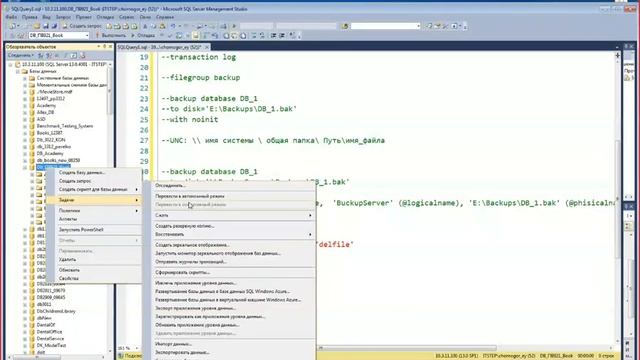The width and height of the screenshot is (640, 360).
Task: Open the Отладка menu
Action: click(x=105, y=17)
